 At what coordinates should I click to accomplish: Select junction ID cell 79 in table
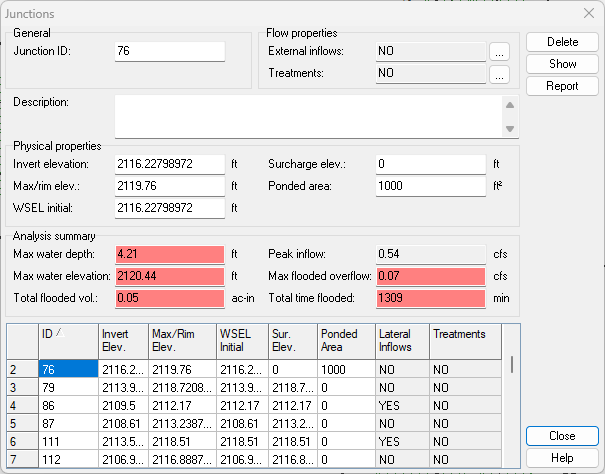[68, 387]
